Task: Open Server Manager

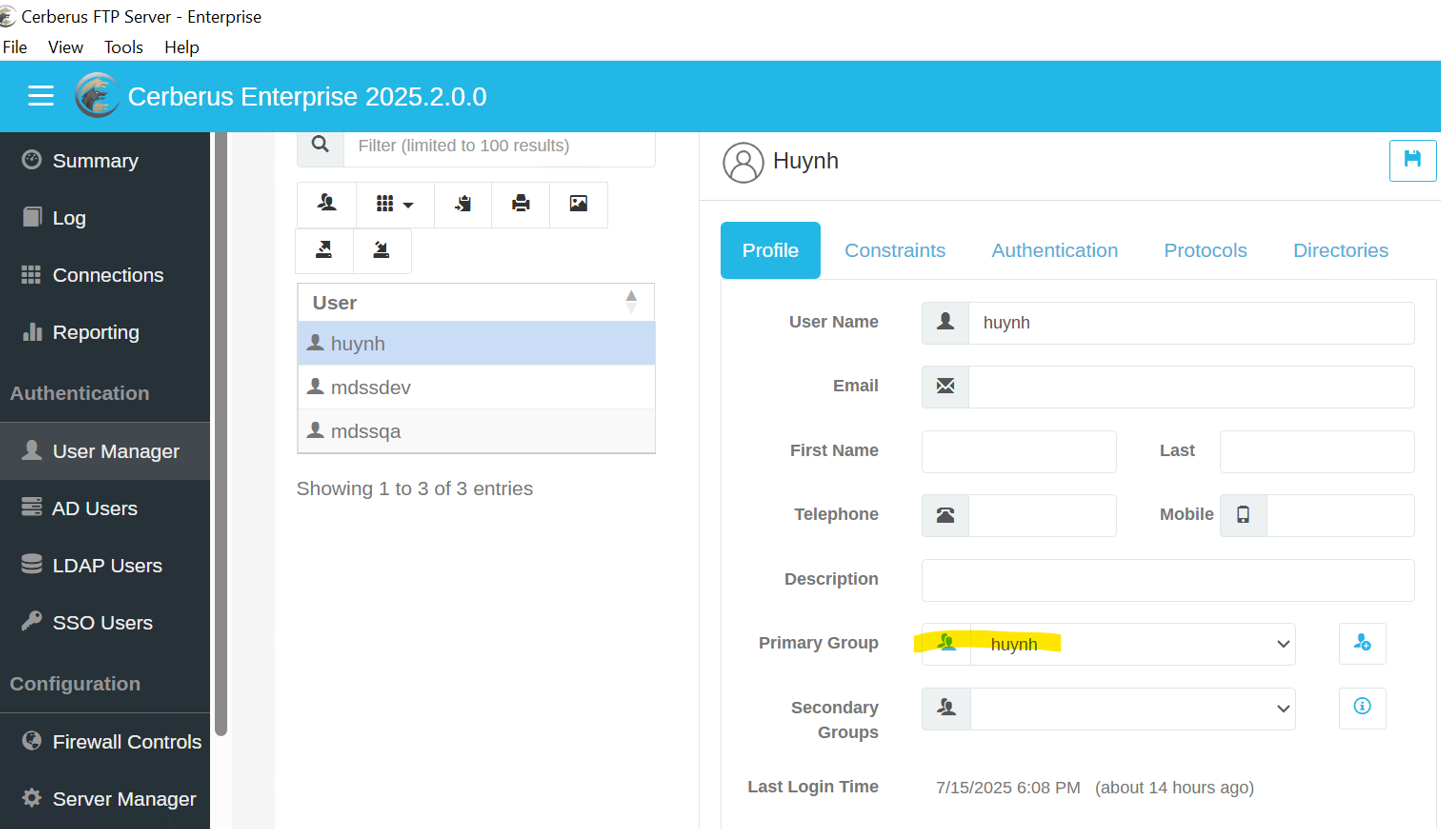Action: (x=105, y=799)
